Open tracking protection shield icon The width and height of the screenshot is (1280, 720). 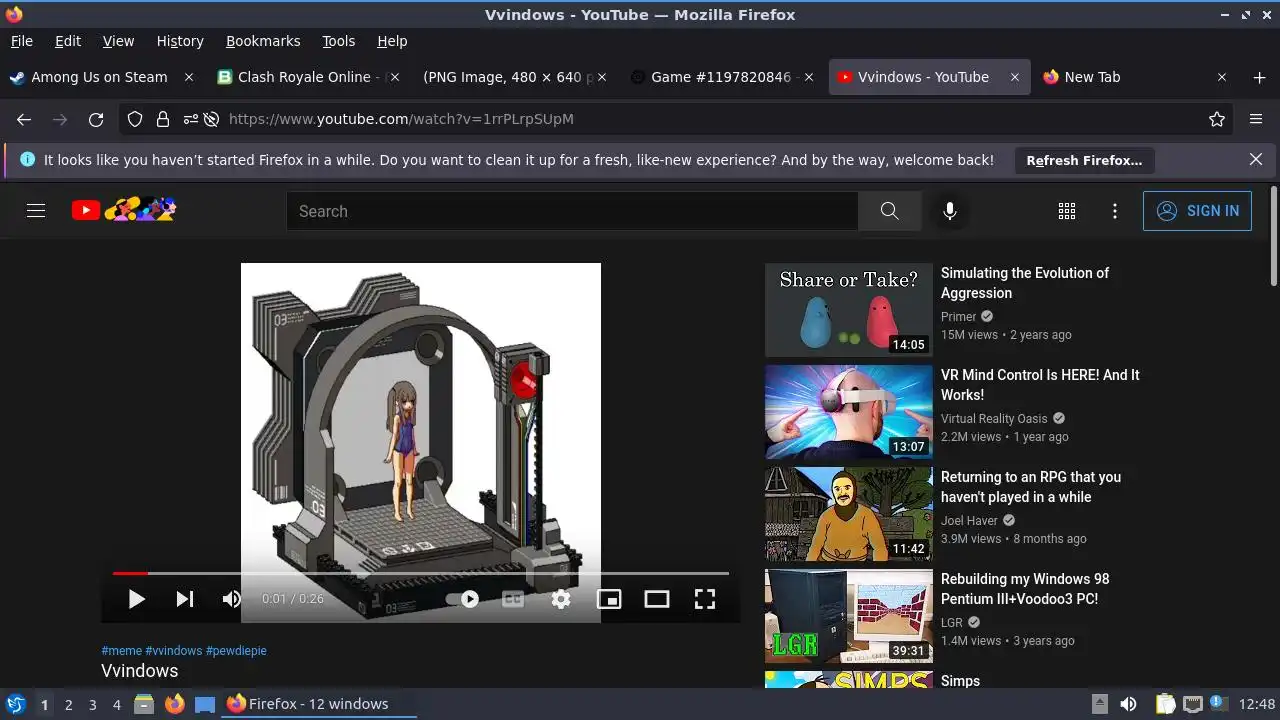click(x=135, y=119)
